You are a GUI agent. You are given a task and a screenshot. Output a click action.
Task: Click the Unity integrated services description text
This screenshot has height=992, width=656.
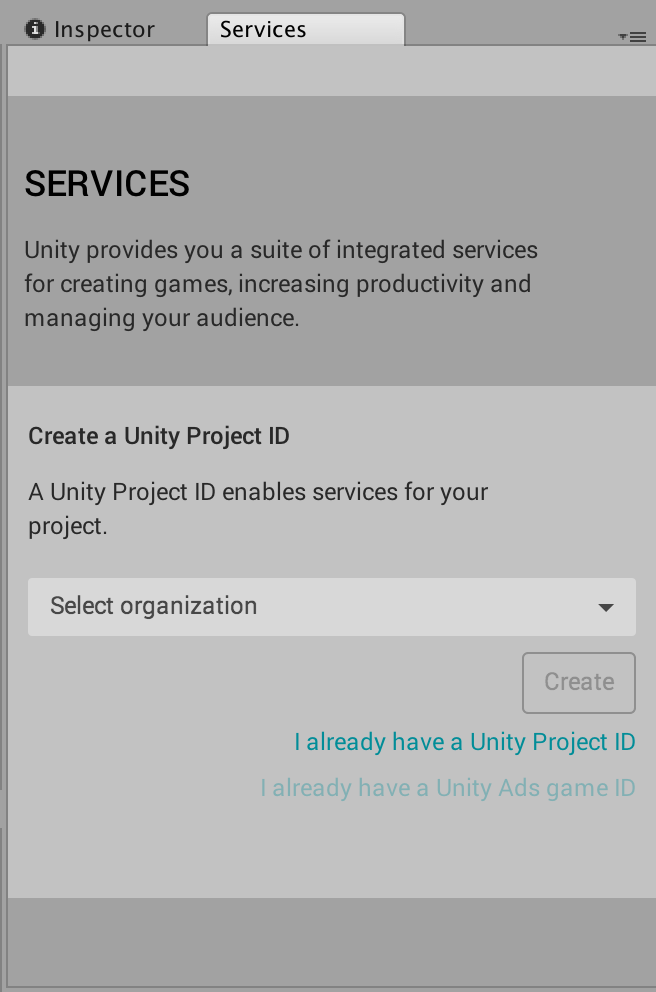tap(281, 284)
